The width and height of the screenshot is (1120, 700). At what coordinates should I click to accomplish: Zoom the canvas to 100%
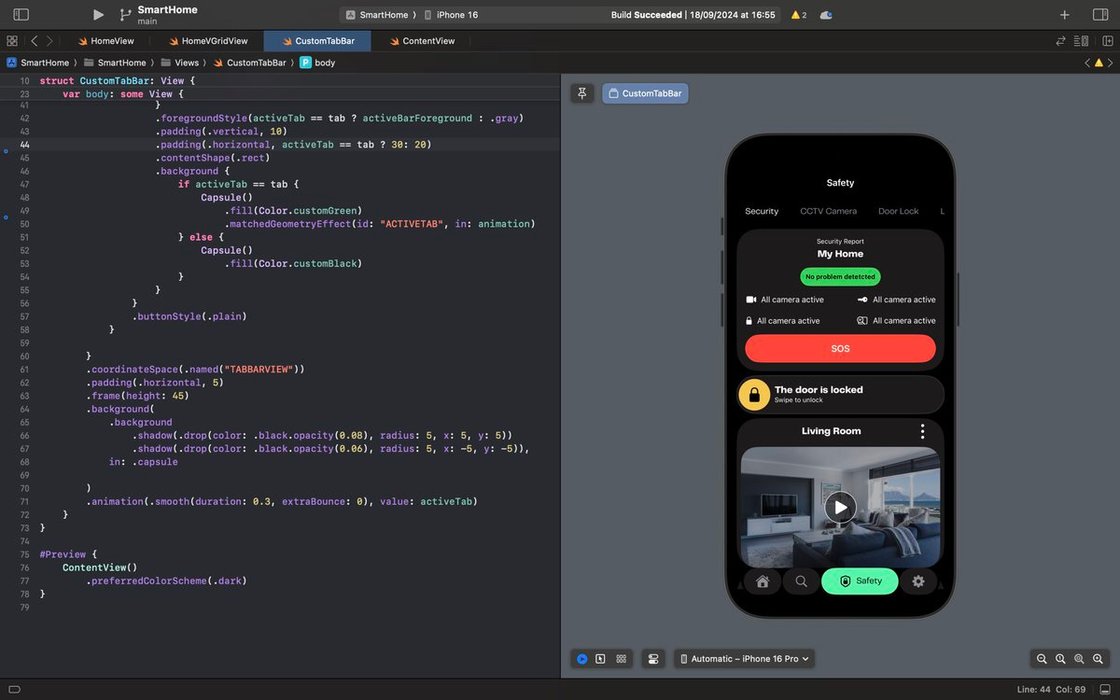coord(1060,659)
